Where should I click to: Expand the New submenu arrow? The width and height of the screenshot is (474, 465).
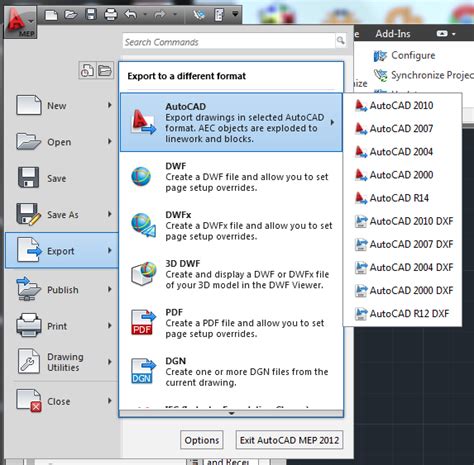tap(110, 105)
